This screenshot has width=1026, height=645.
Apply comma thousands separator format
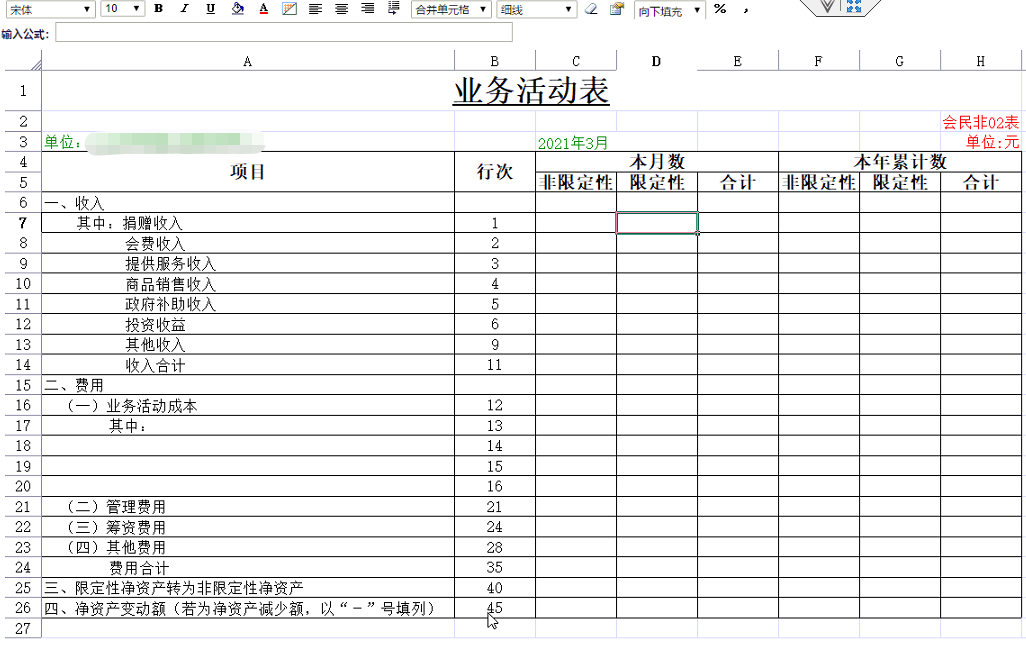click(x=746, y=9)
